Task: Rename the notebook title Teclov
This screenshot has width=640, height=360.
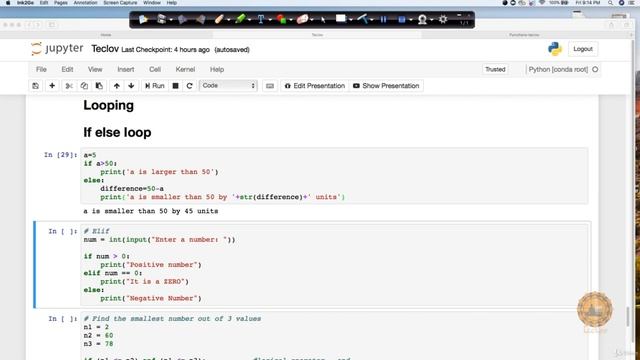Action: (105, 49)
